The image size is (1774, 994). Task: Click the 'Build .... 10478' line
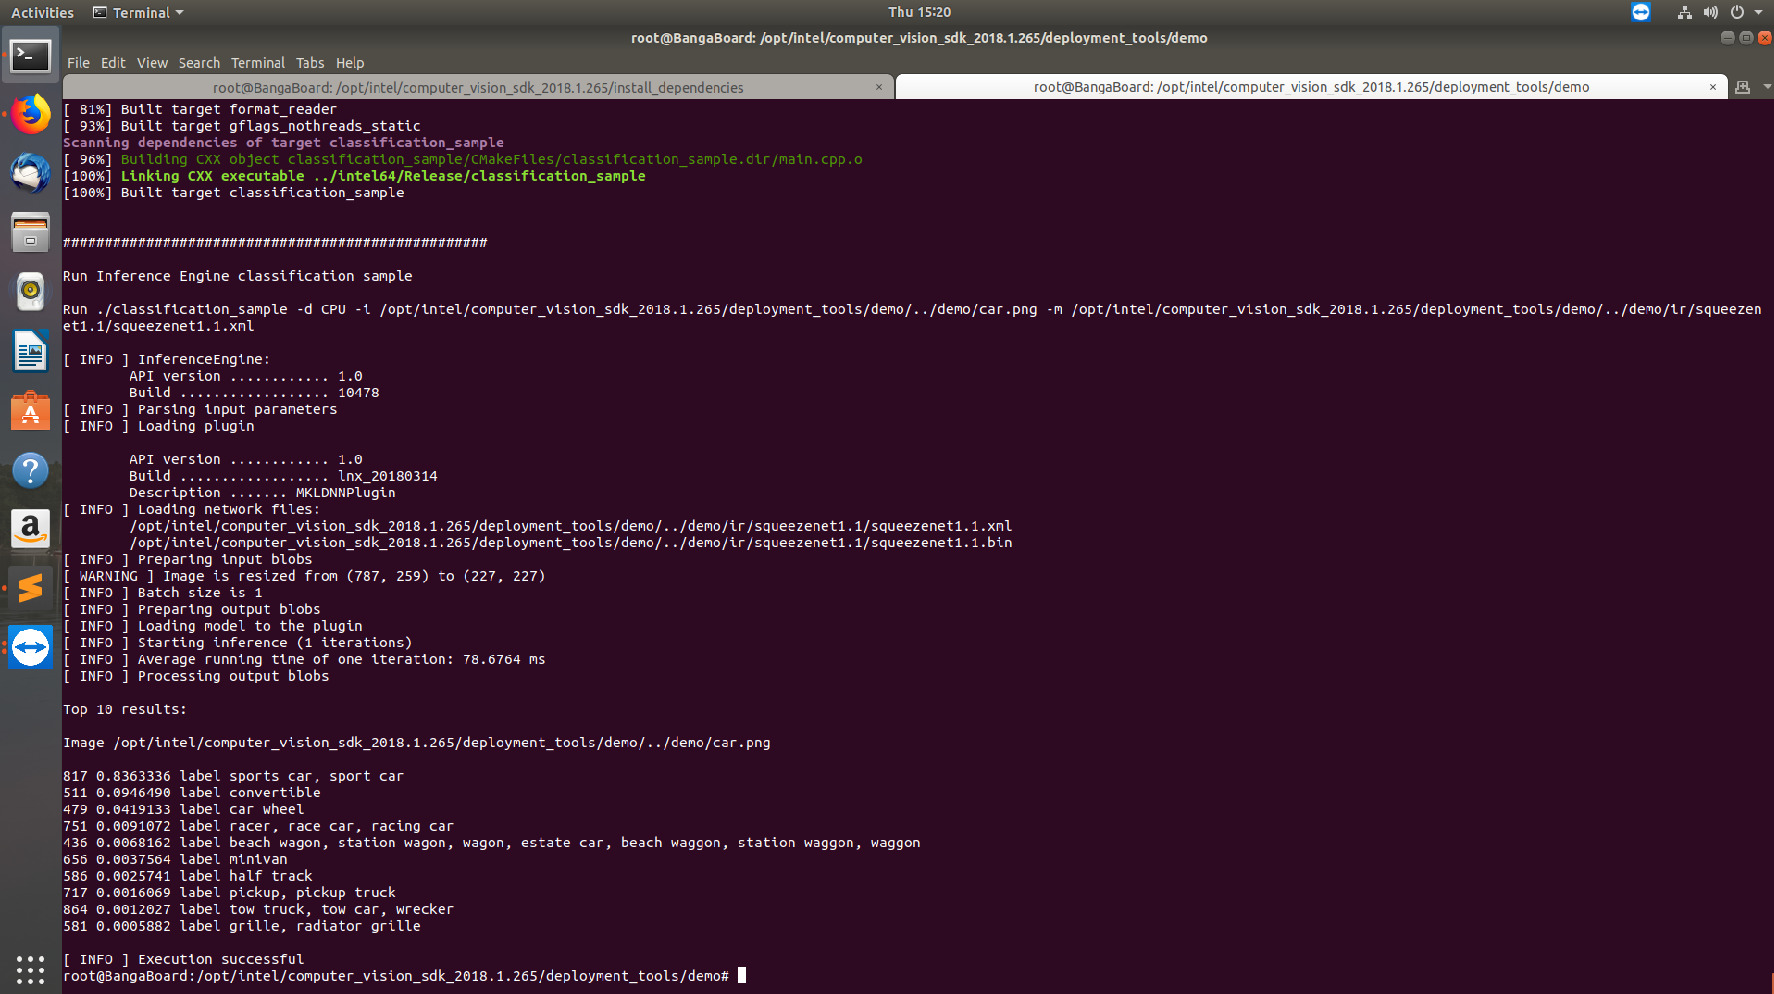tap(254, 393)
